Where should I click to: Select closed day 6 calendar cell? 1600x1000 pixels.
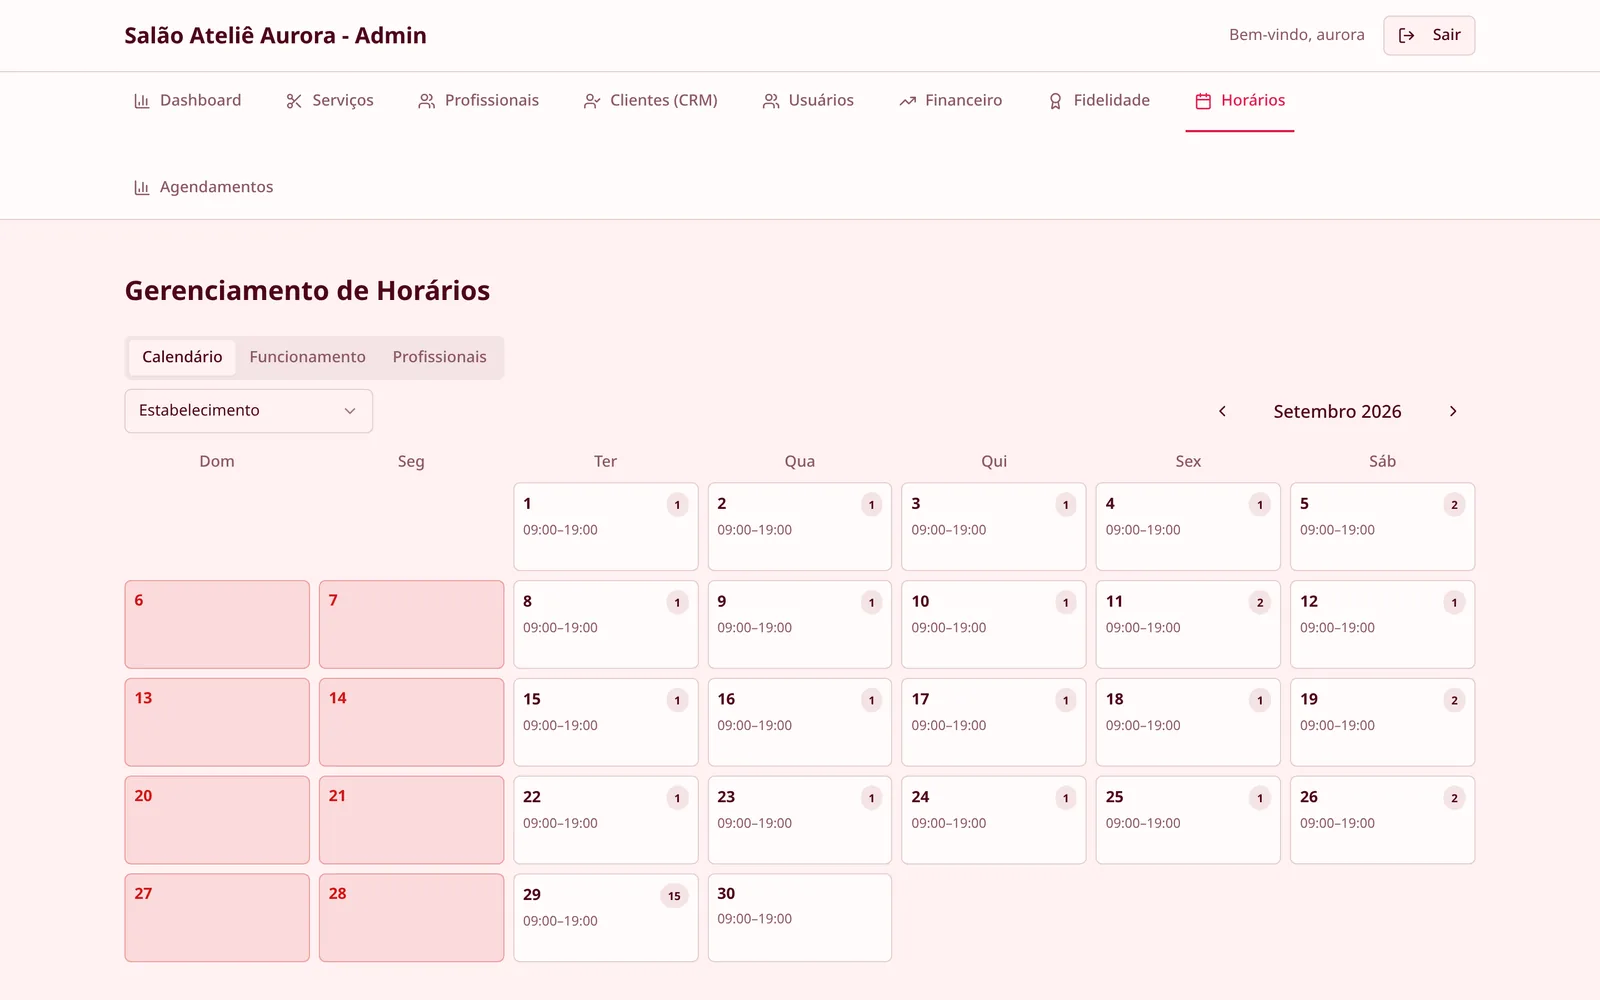click(217, 625)
